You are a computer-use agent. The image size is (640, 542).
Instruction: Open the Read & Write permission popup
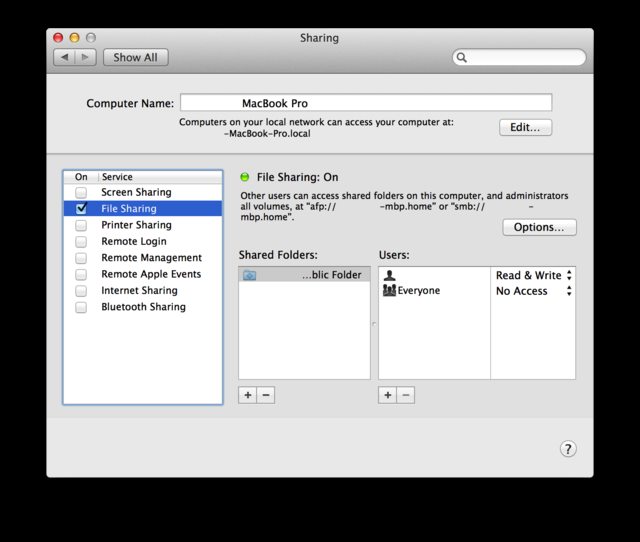pyautogui.click(x=533, y=275)
